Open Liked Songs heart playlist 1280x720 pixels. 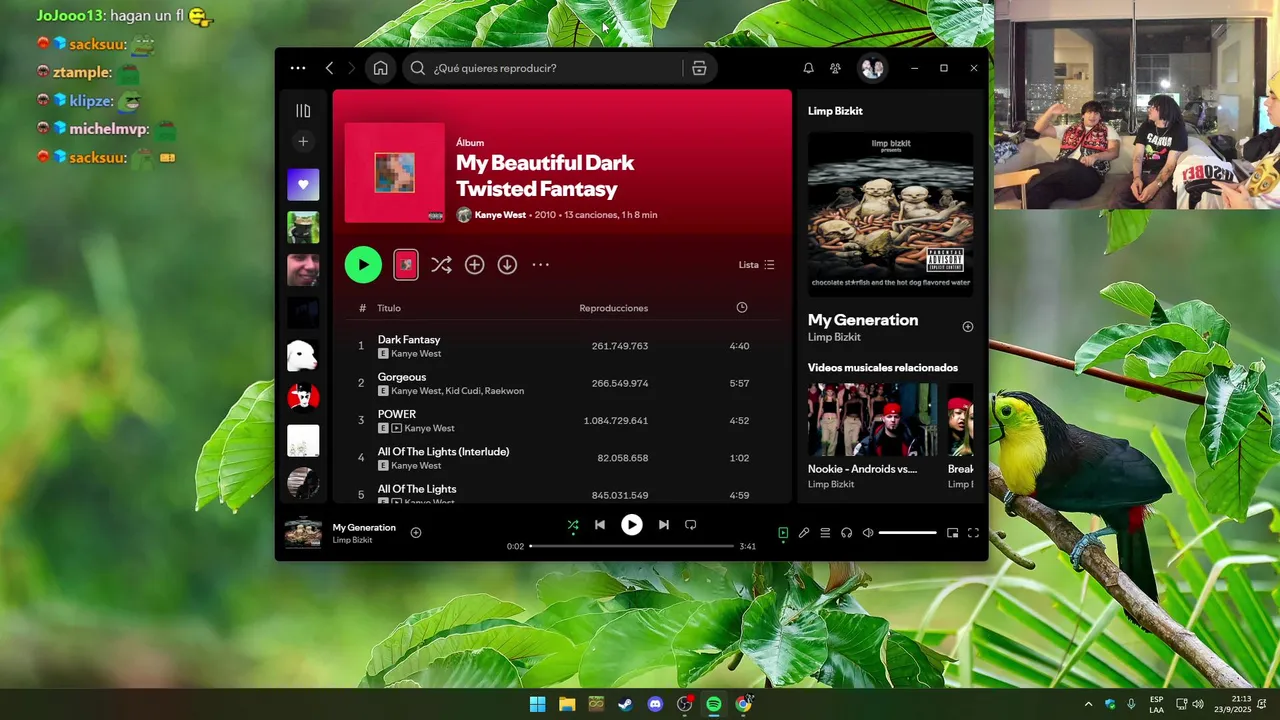click(303, 185)
